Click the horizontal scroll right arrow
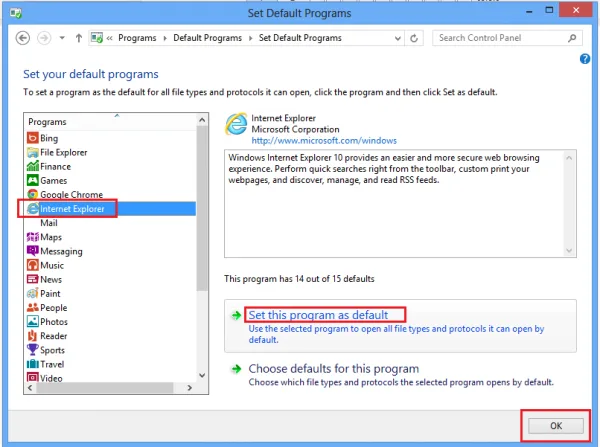600x447 pixels. (189, 388)
